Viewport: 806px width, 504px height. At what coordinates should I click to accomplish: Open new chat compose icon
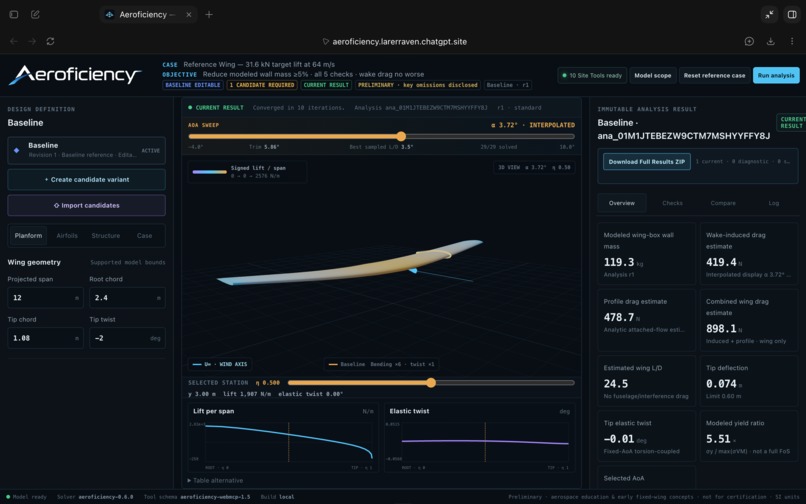(35, 14)
